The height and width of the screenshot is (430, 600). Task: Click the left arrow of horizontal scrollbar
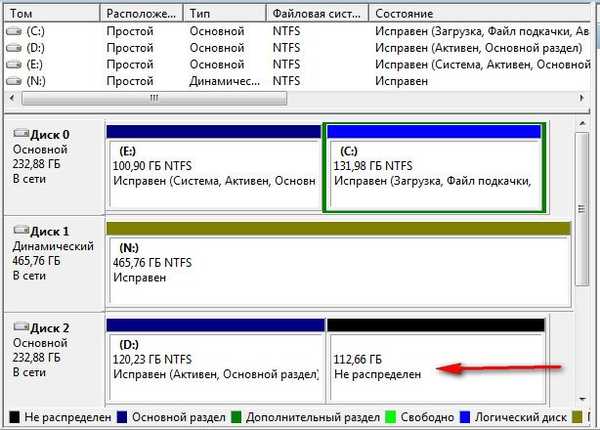tap(12, 98)
